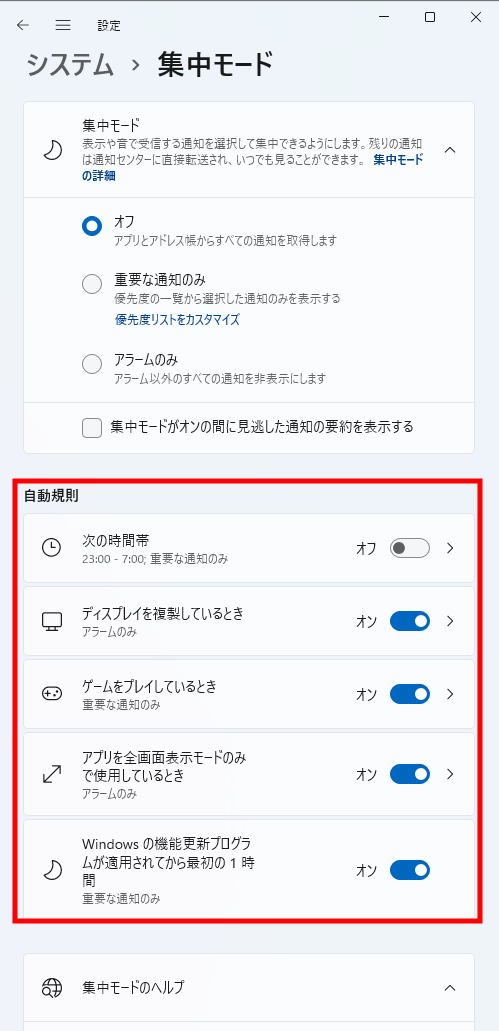
Task: Click the back arrow icon
Action: [23, 25]
